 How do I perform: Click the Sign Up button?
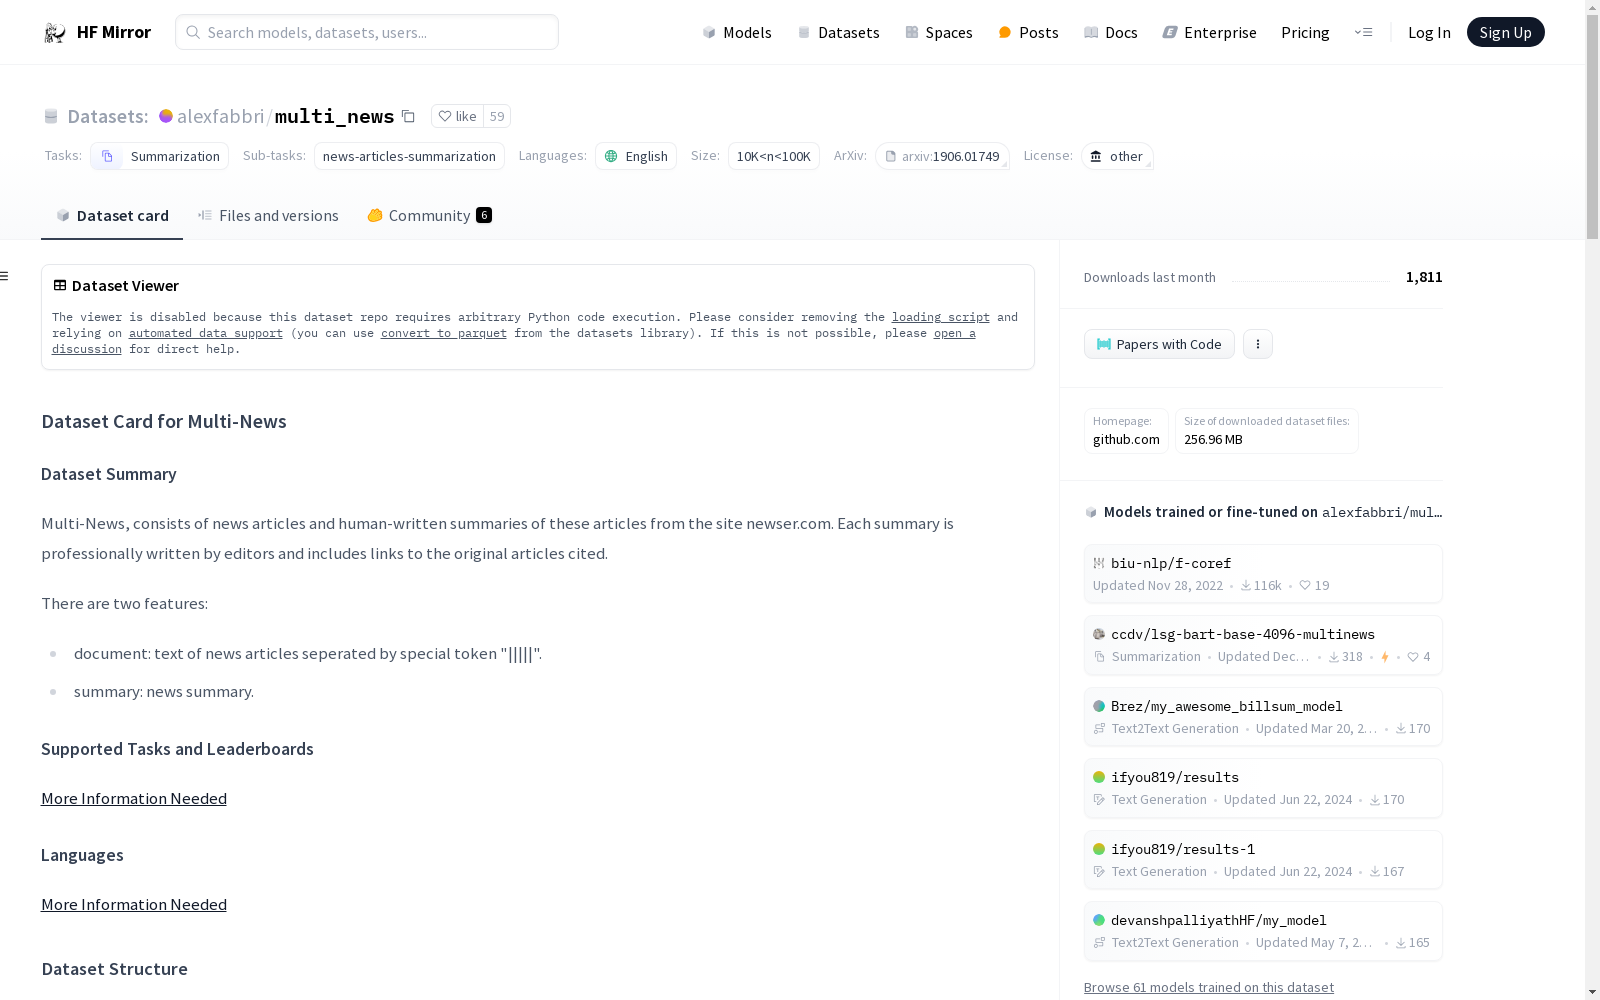pyautogui.click(x=1505, y=33)
